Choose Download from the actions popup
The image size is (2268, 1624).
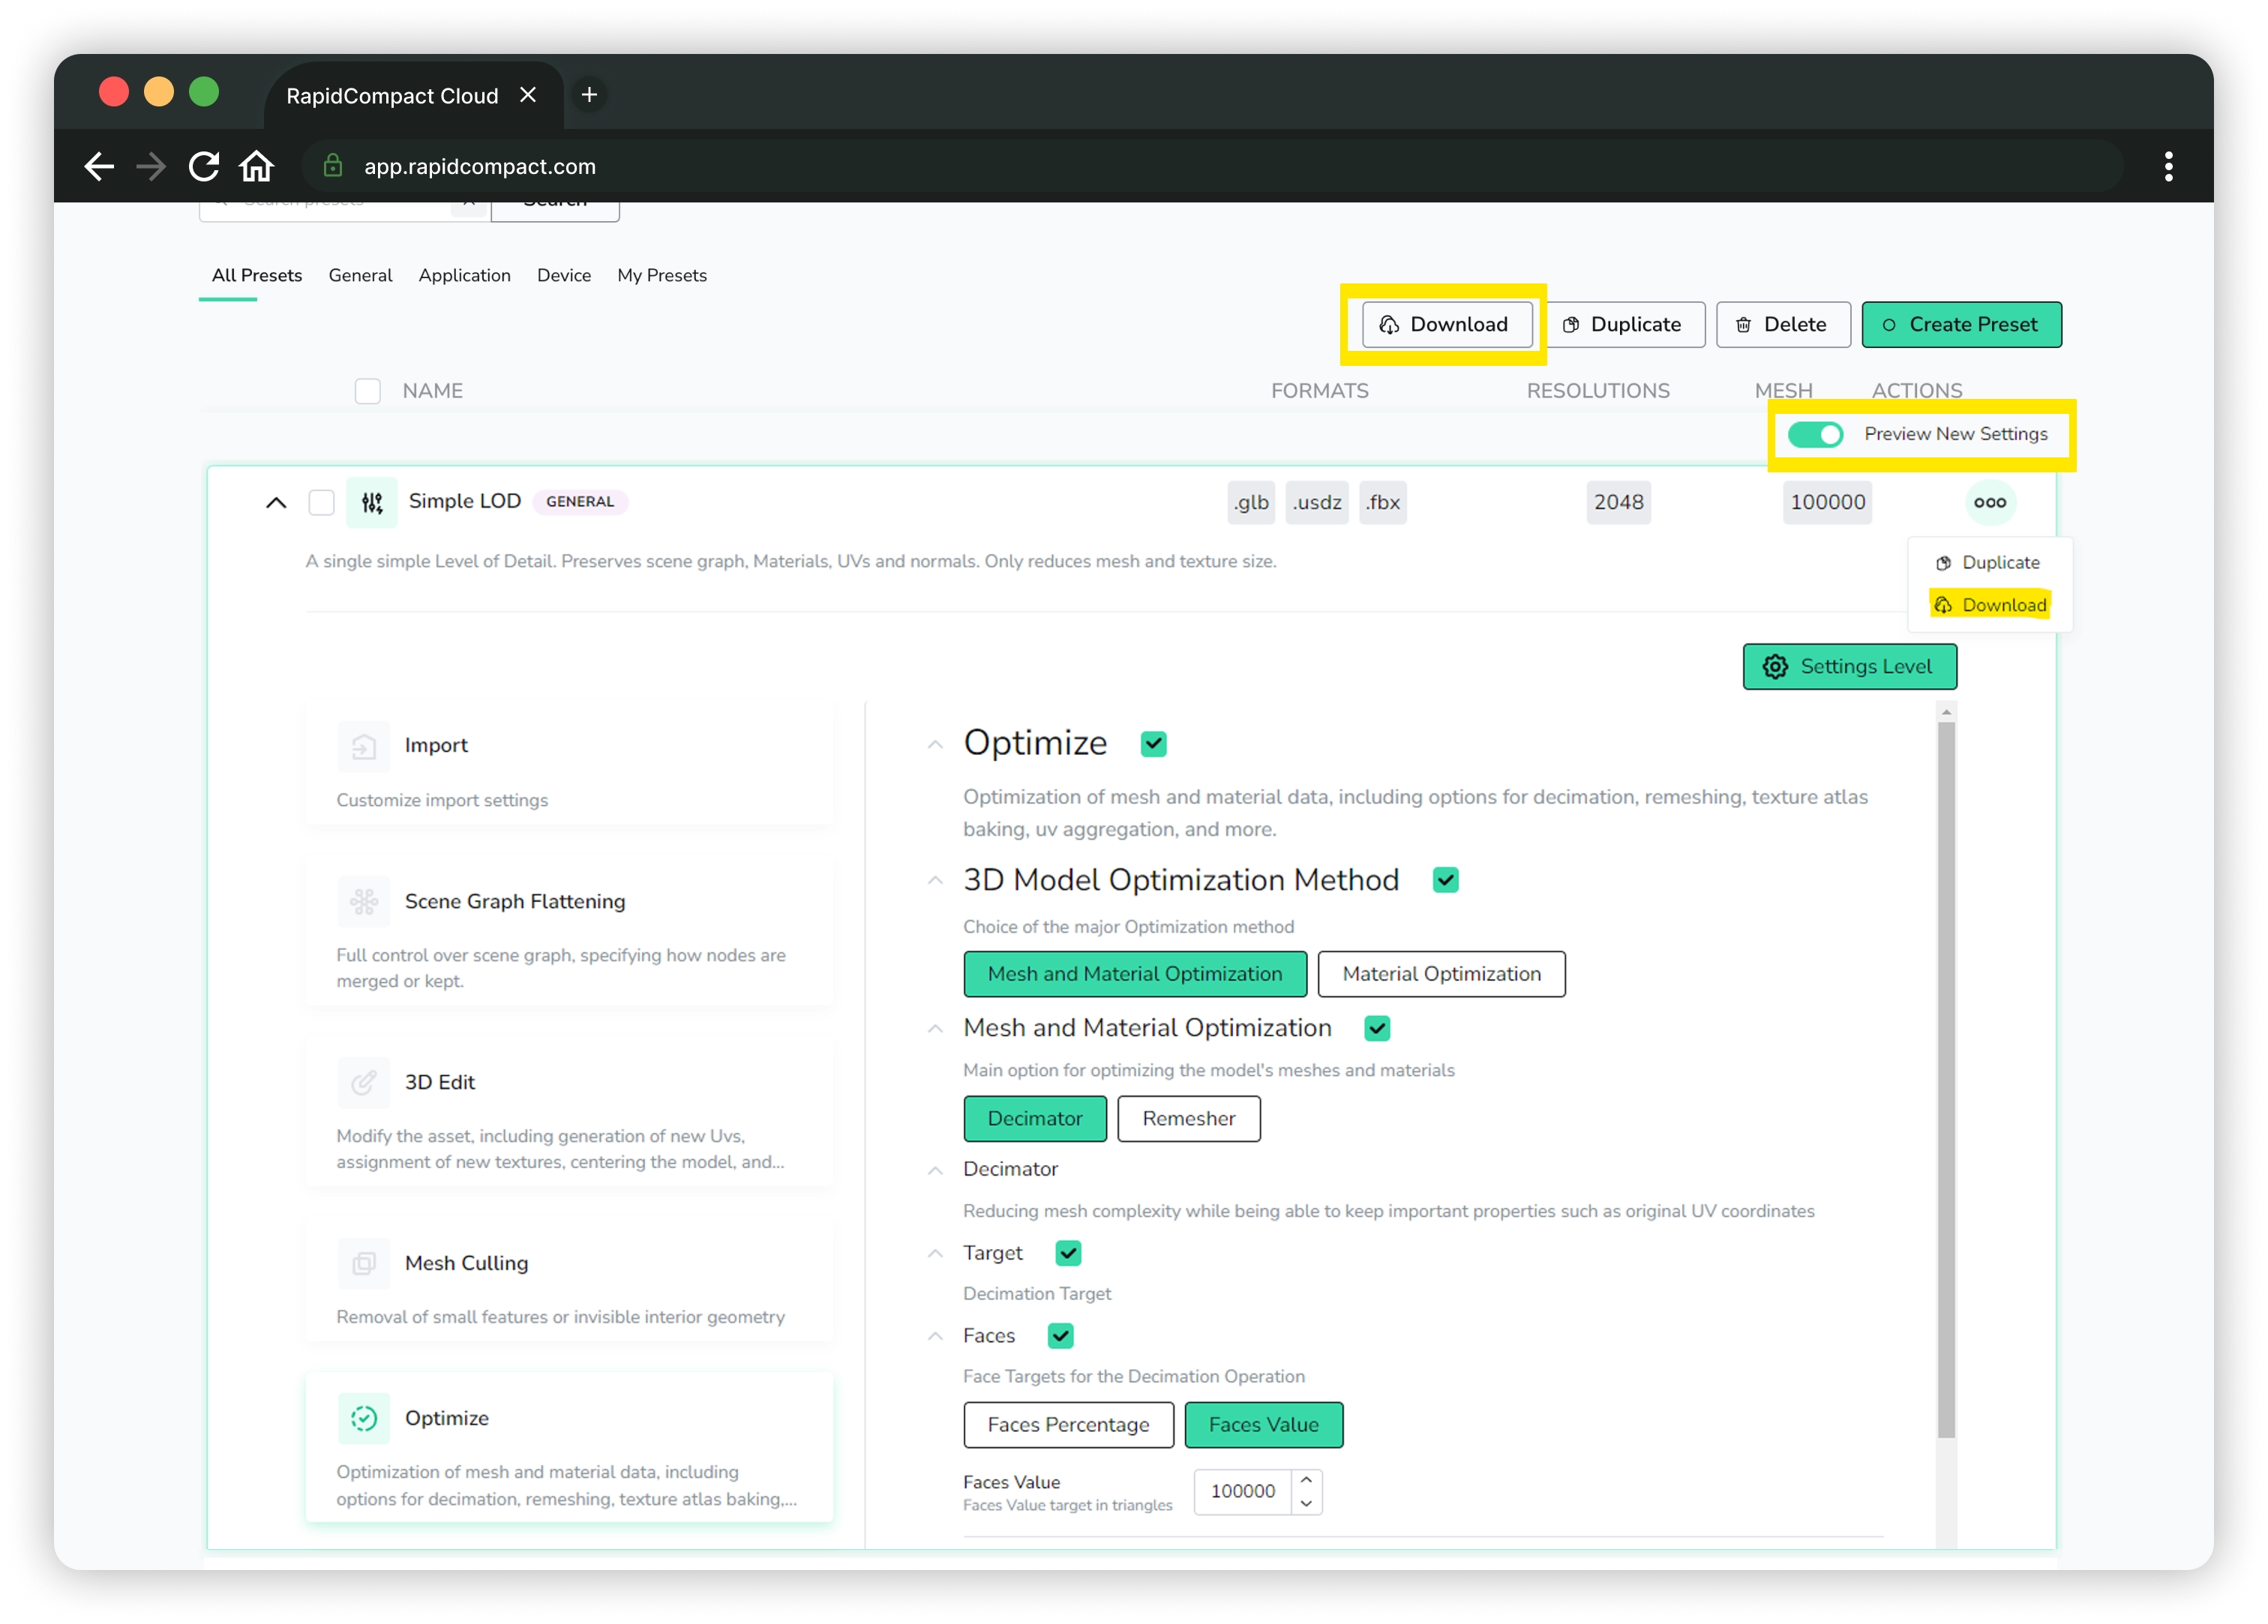coord(1990,605)
